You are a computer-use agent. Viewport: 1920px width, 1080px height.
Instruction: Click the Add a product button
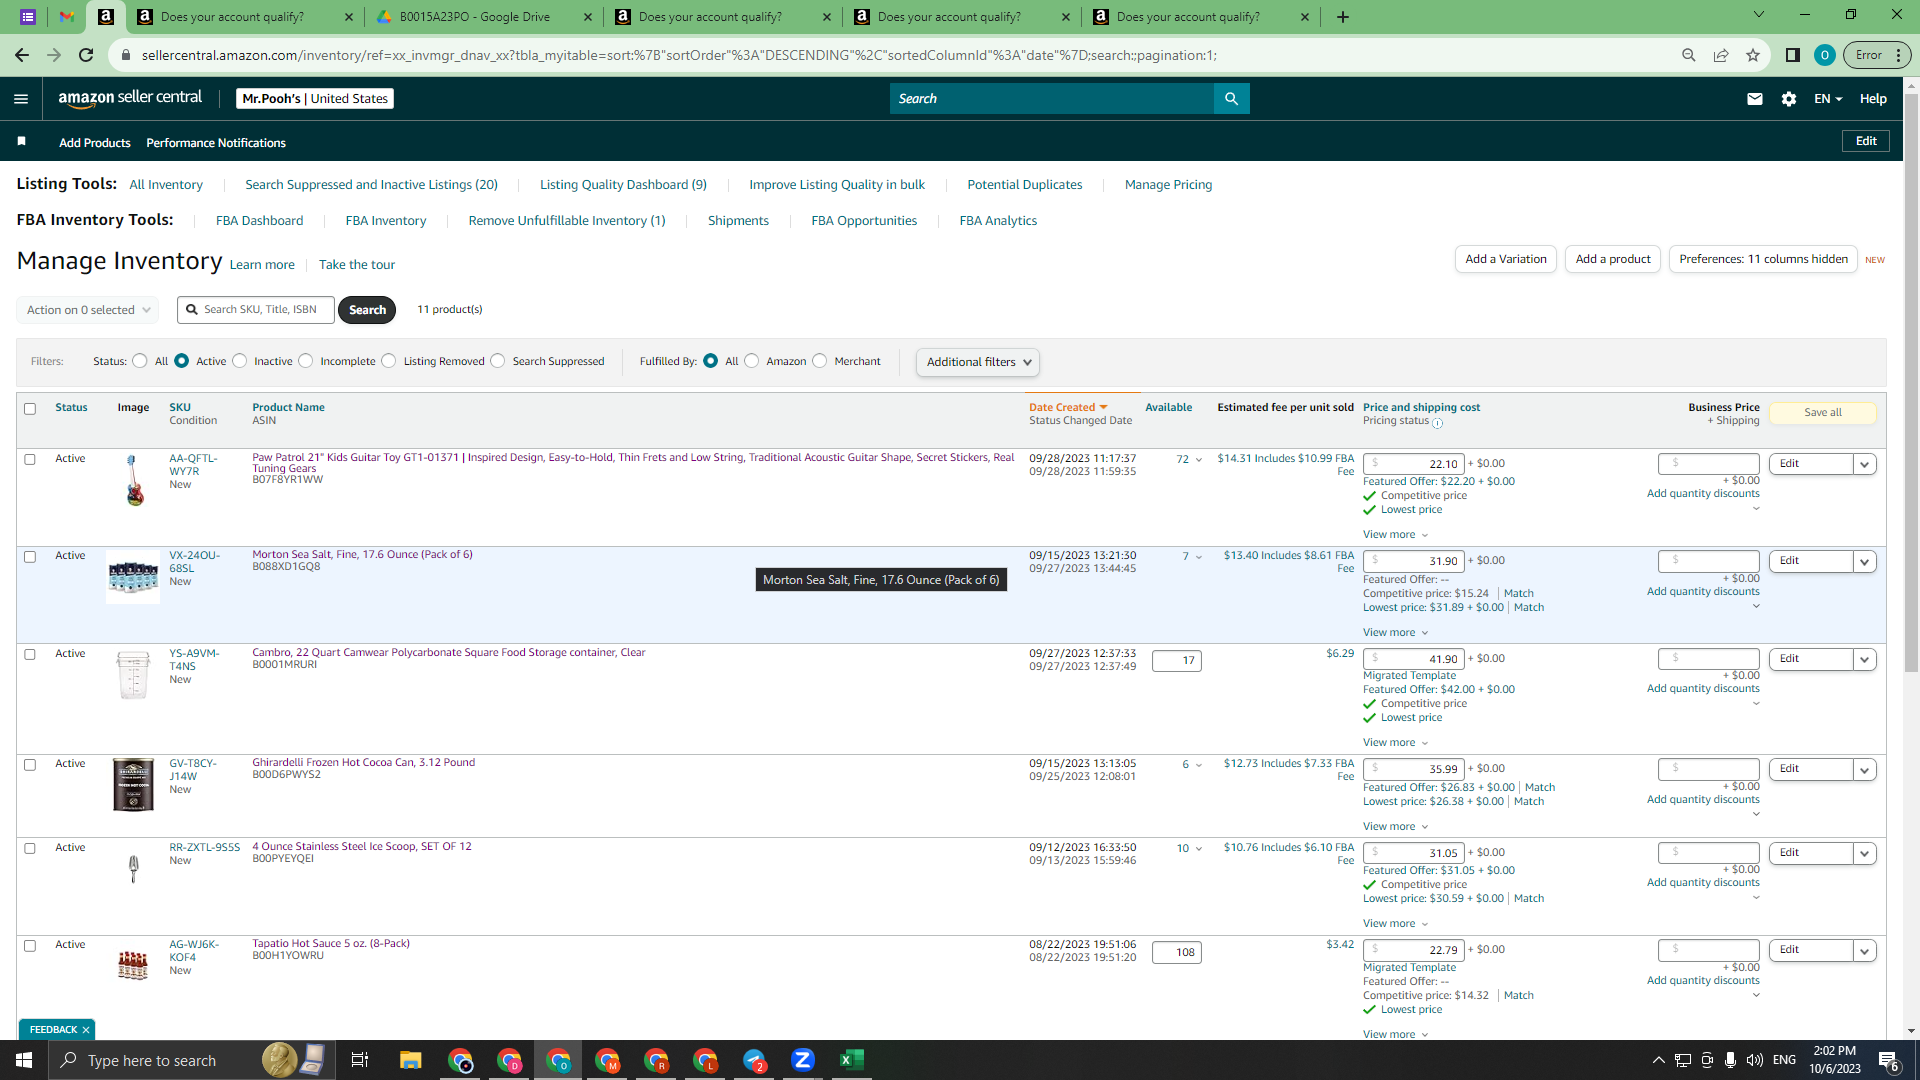click(1613, 259)
